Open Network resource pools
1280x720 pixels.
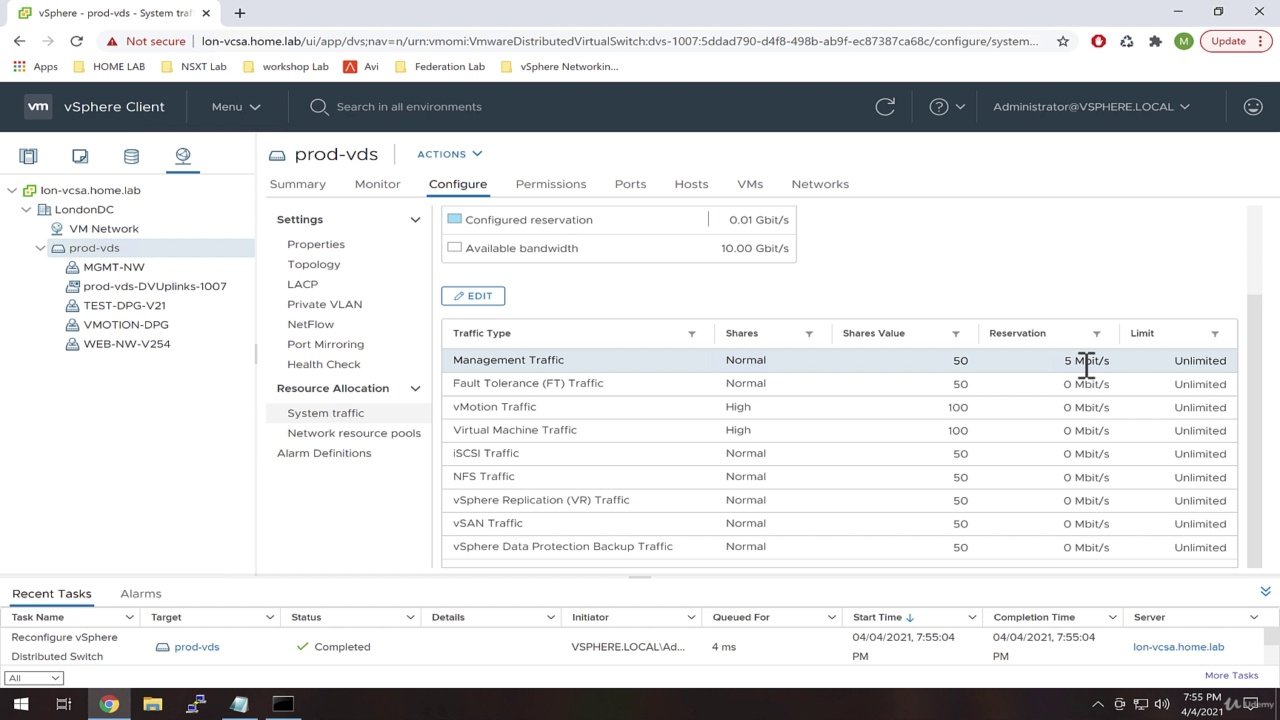pyautogui.click(x=353, y=433)
